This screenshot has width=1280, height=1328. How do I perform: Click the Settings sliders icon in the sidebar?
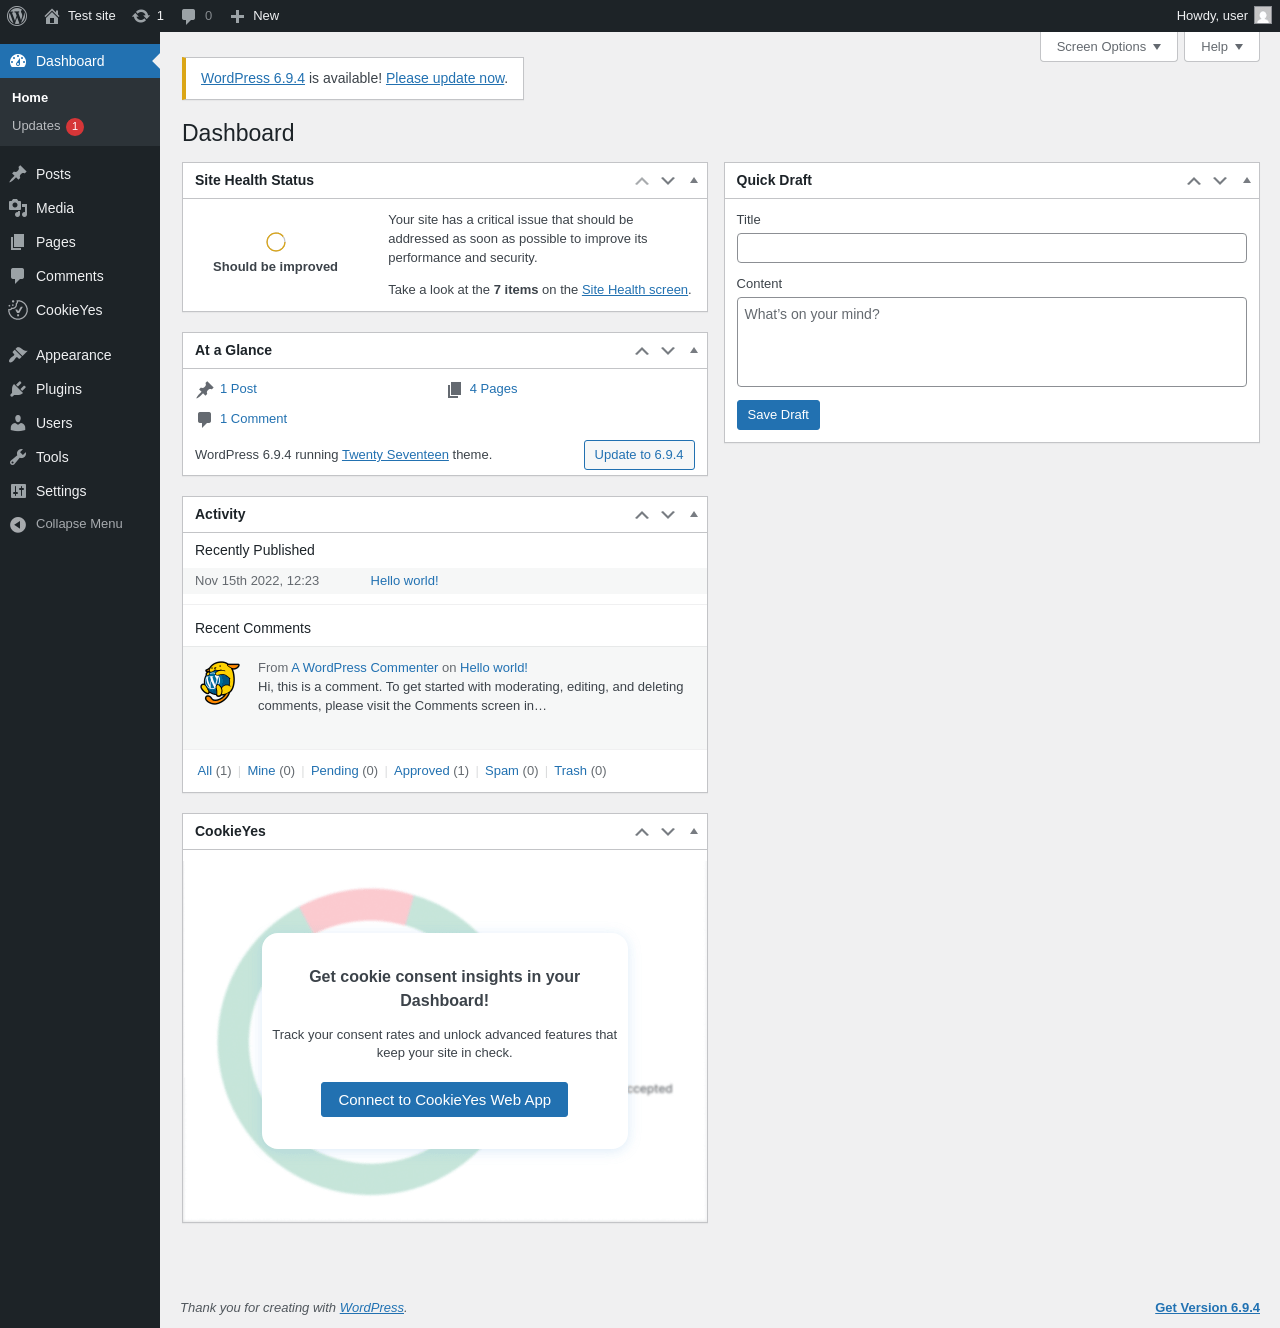[x=18, y=491]
